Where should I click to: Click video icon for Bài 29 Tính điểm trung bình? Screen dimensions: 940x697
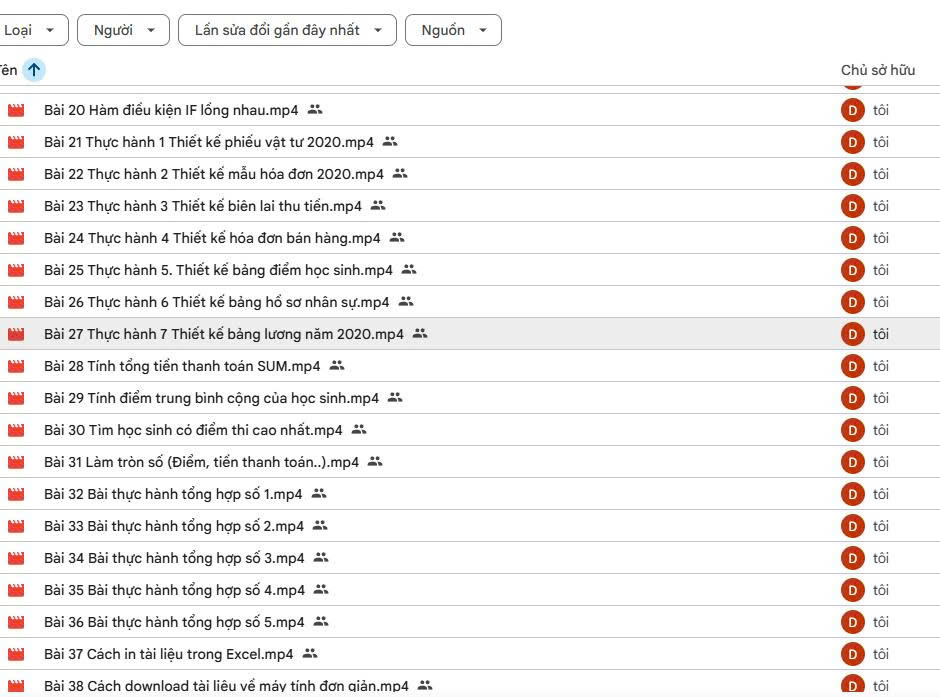point(16,398)
